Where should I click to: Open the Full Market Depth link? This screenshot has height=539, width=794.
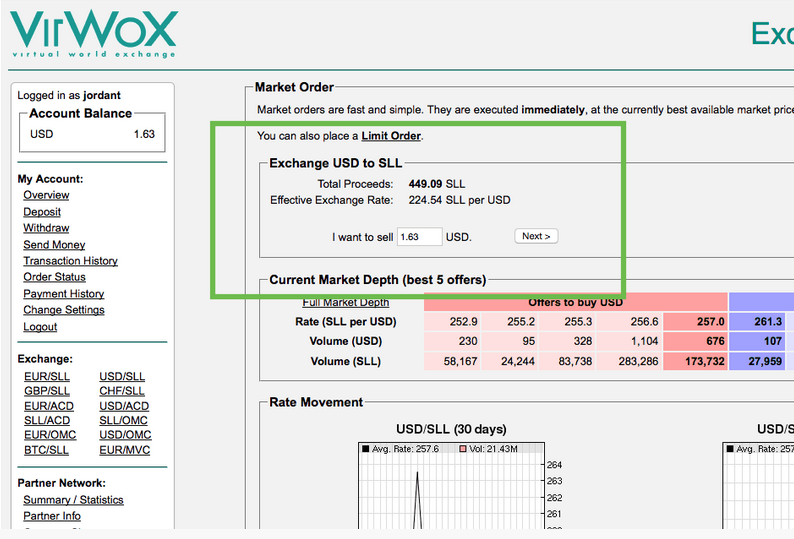pyautogui.click(x=346, y=302)
